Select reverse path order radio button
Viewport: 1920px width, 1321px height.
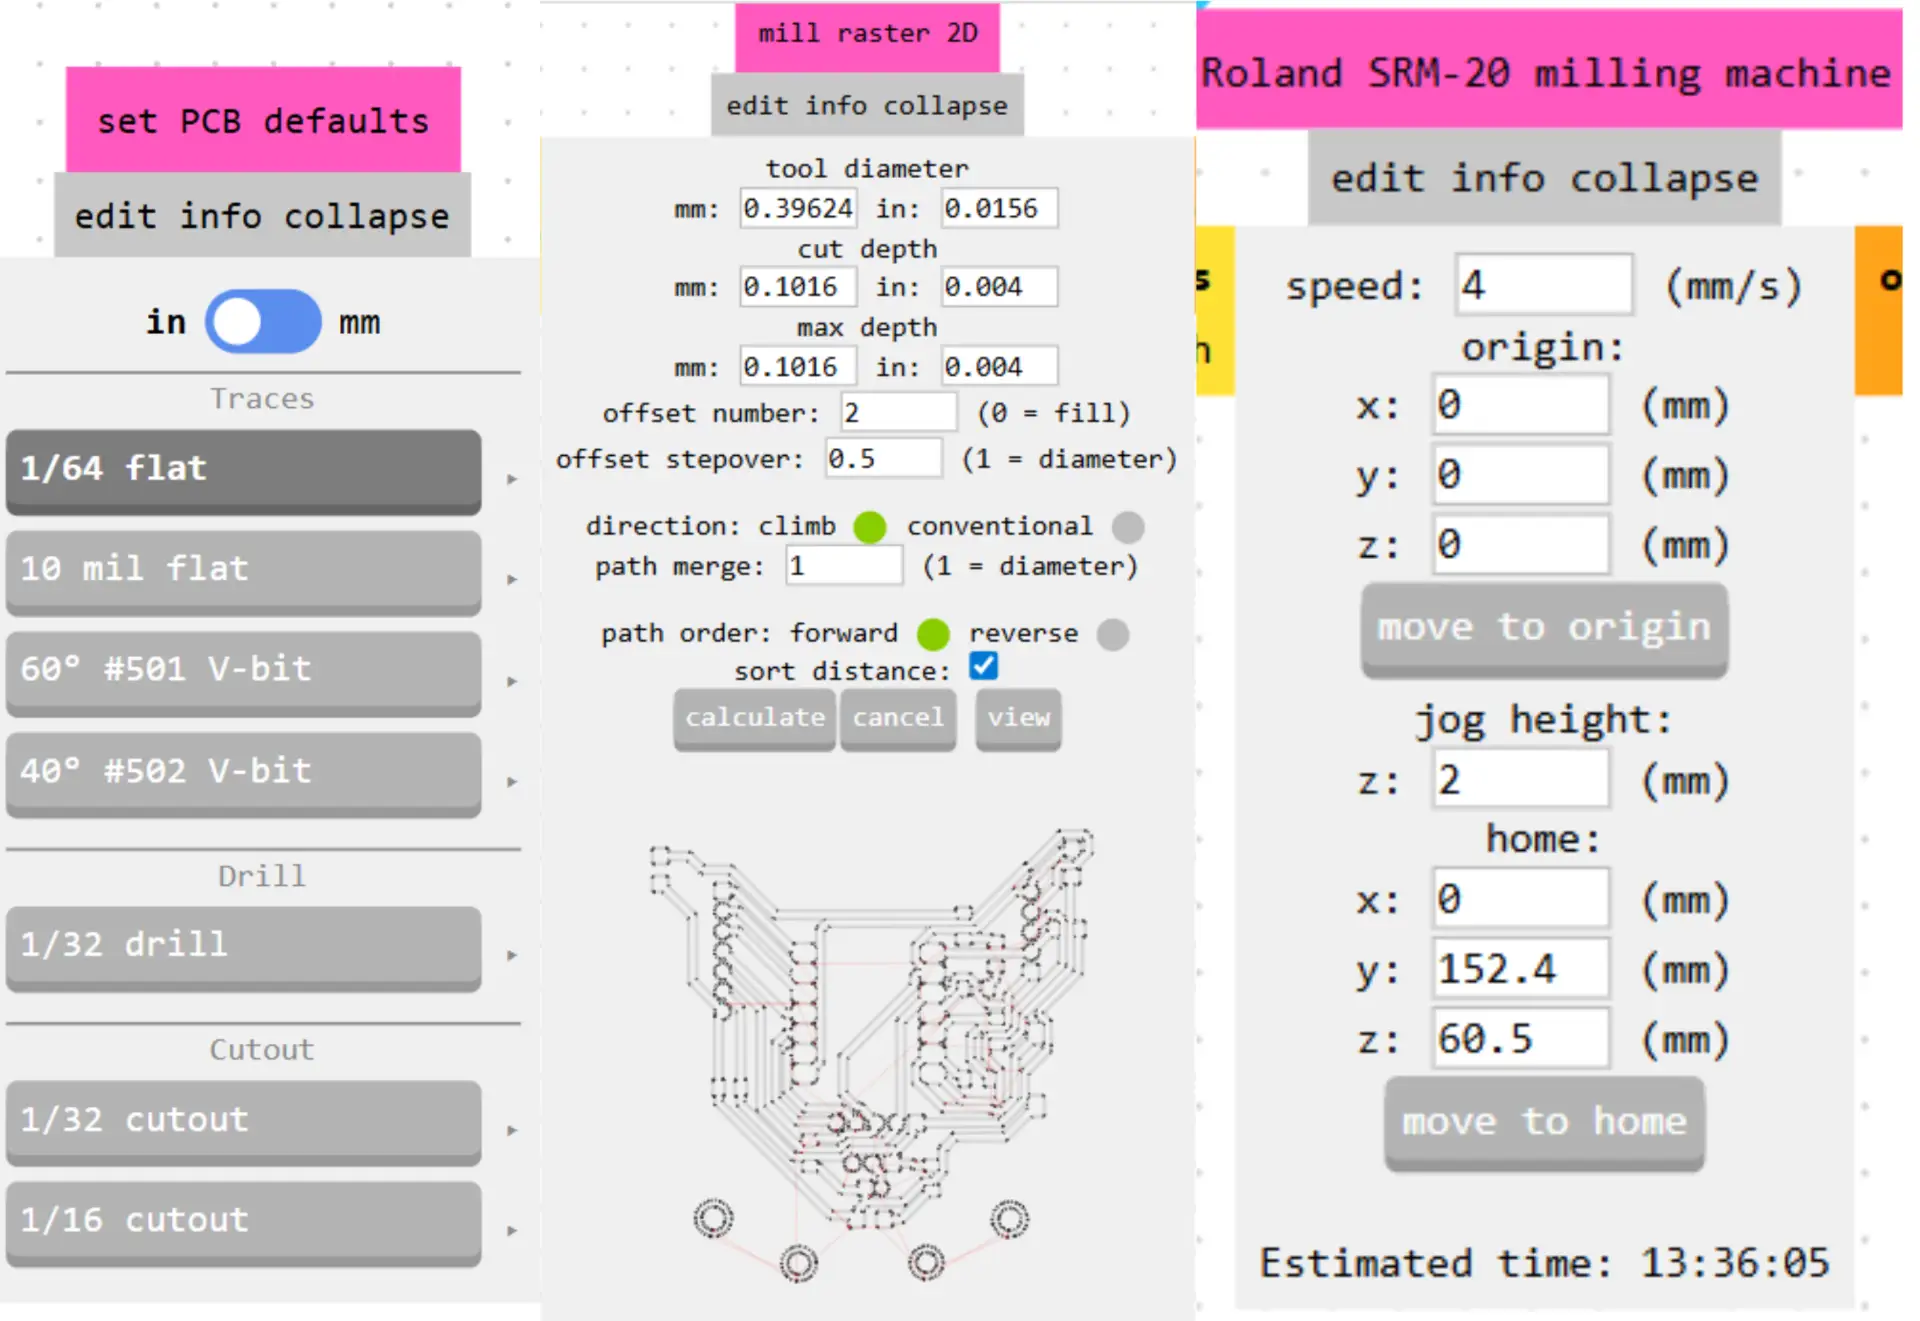(1112, 634)
